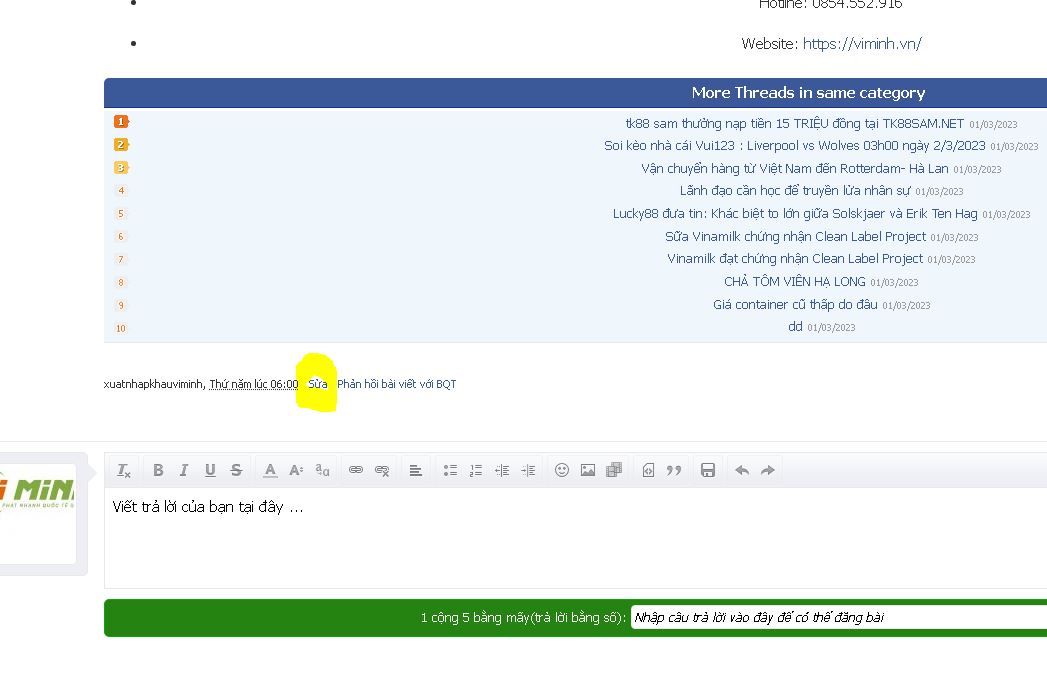Image resolution: width=1047 pixels, height=675 pixels.
Task: Click the captcha answer input field
Action: pos(838,618)
